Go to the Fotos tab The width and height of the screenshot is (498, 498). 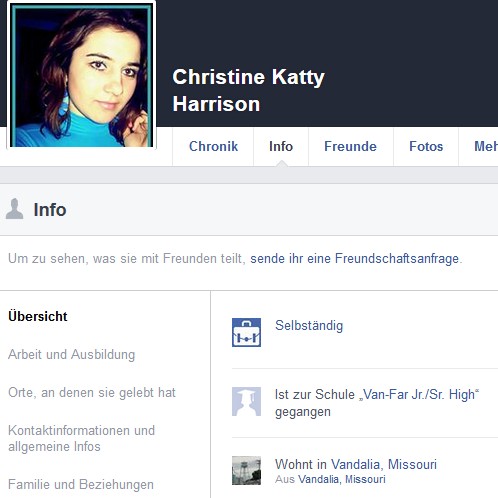(x=426, y=146)
